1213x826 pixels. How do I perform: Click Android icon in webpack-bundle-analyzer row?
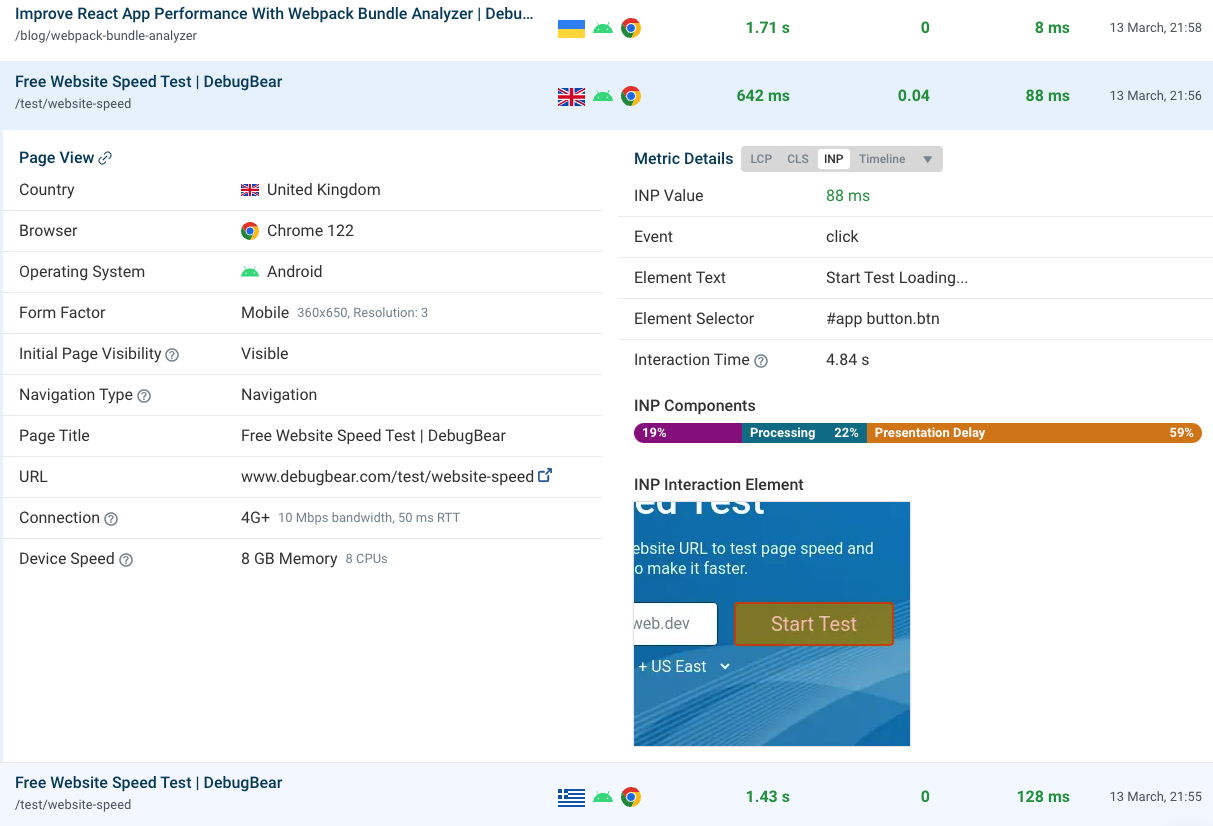[x=602, y=28]
